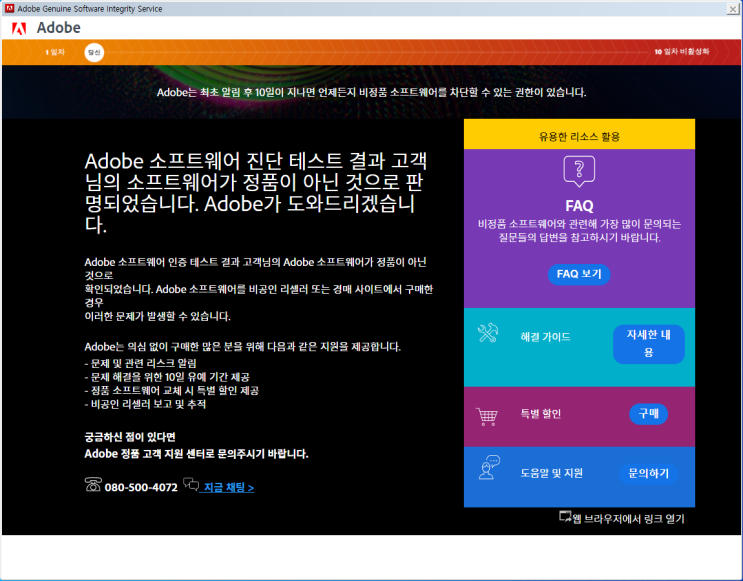
Task: Click the telephone icon beside 080-500-4072
Action: [93, 484]
